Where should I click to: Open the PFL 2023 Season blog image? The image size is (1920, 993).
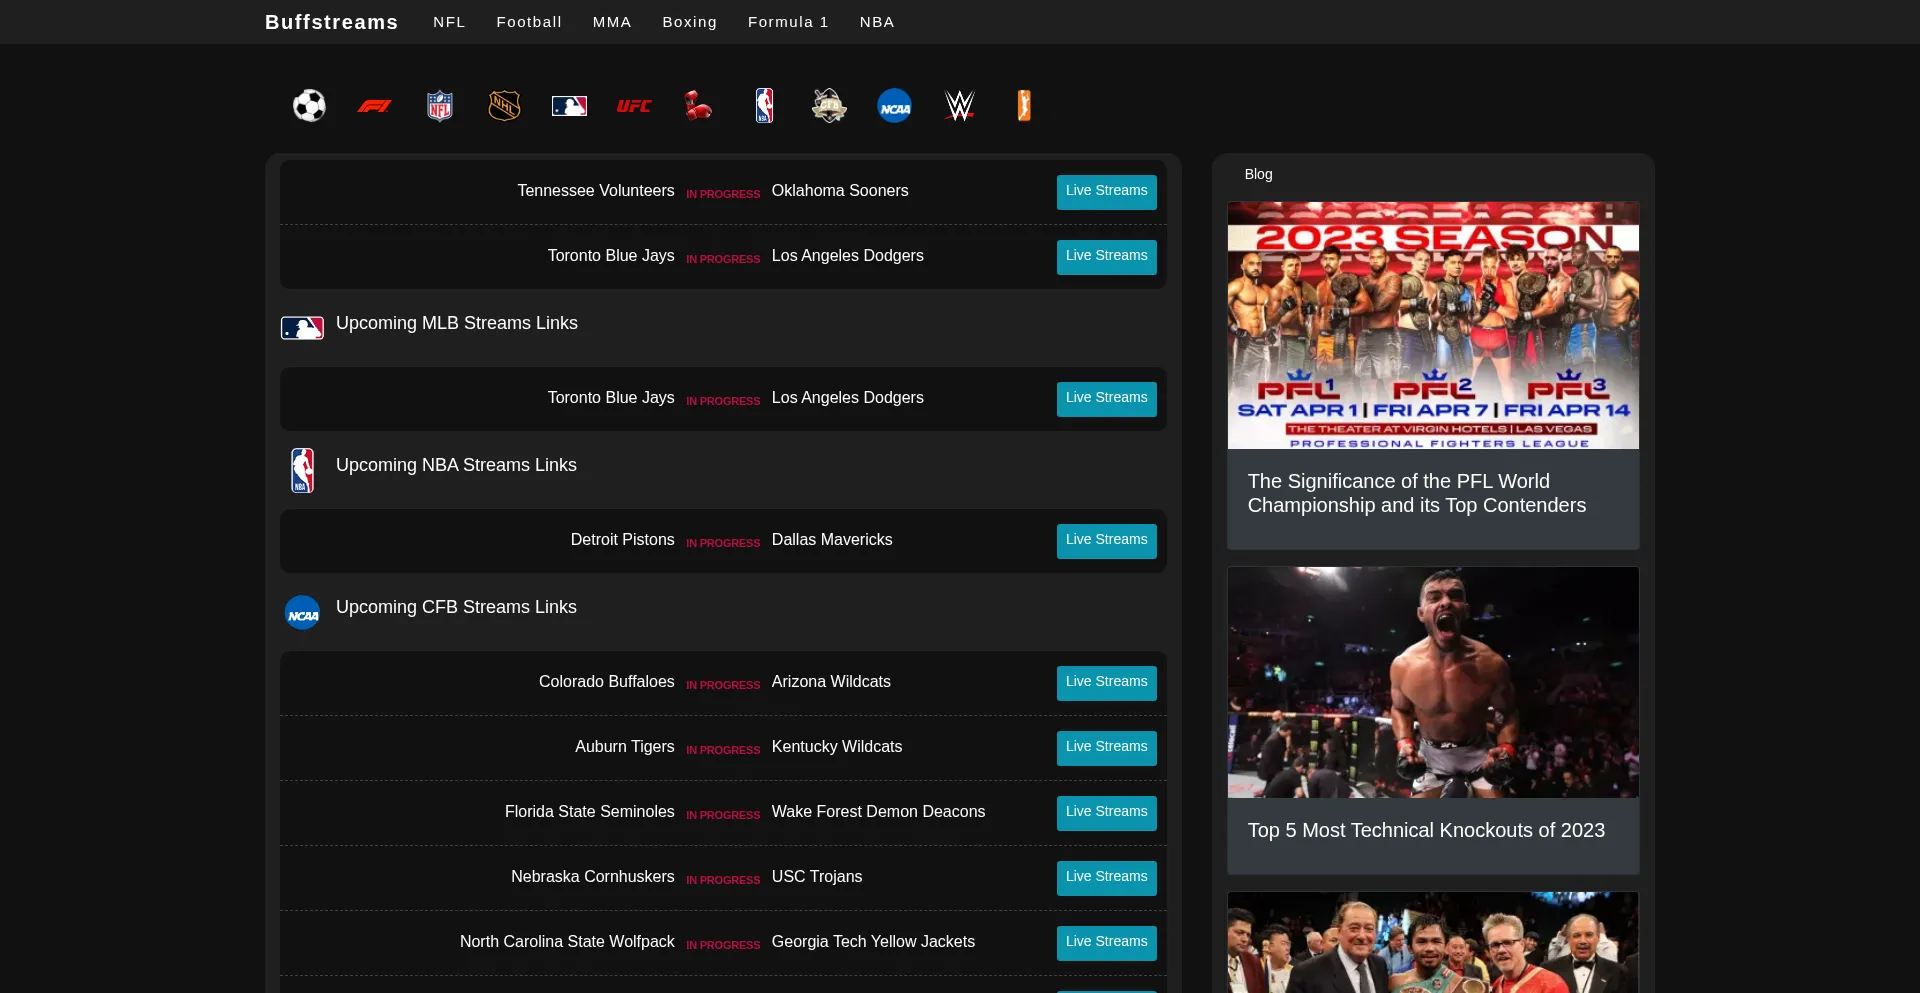point(1433,325)
